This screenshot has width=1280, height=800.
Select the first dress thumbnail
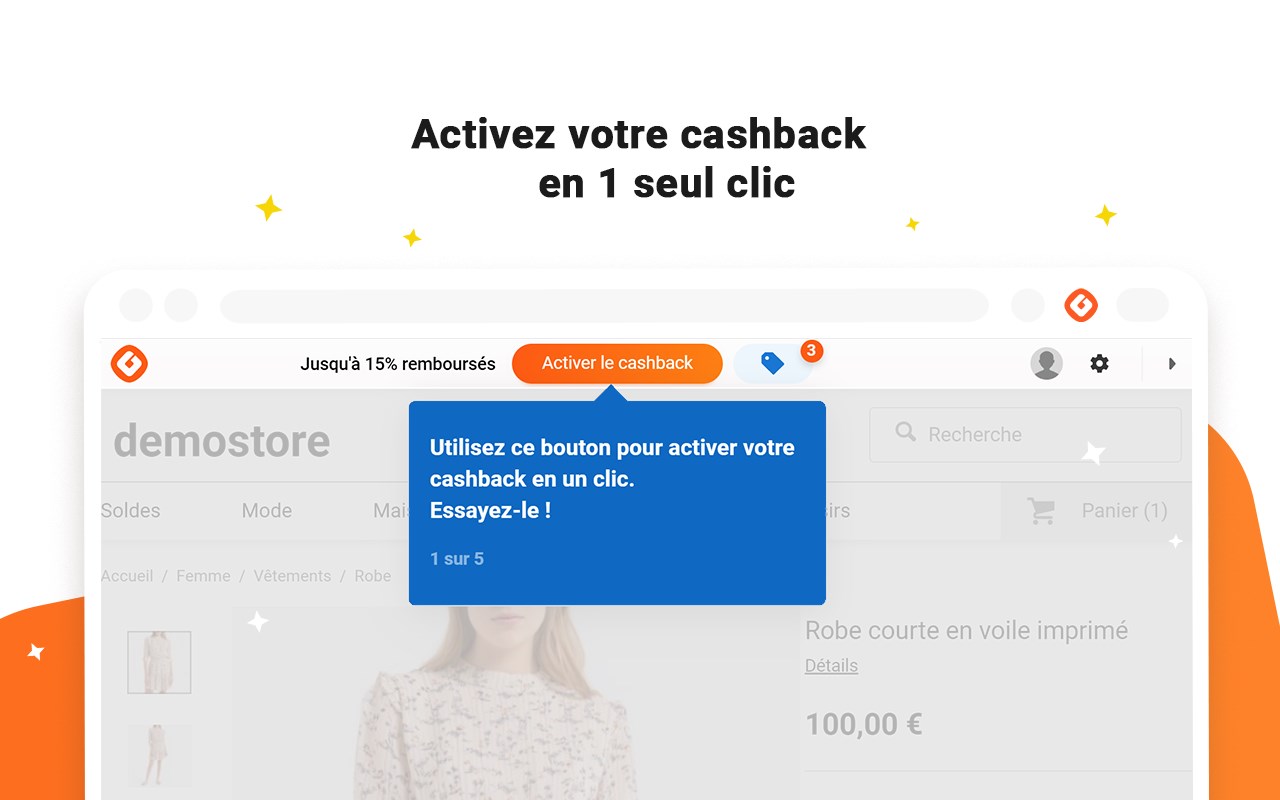159,662
